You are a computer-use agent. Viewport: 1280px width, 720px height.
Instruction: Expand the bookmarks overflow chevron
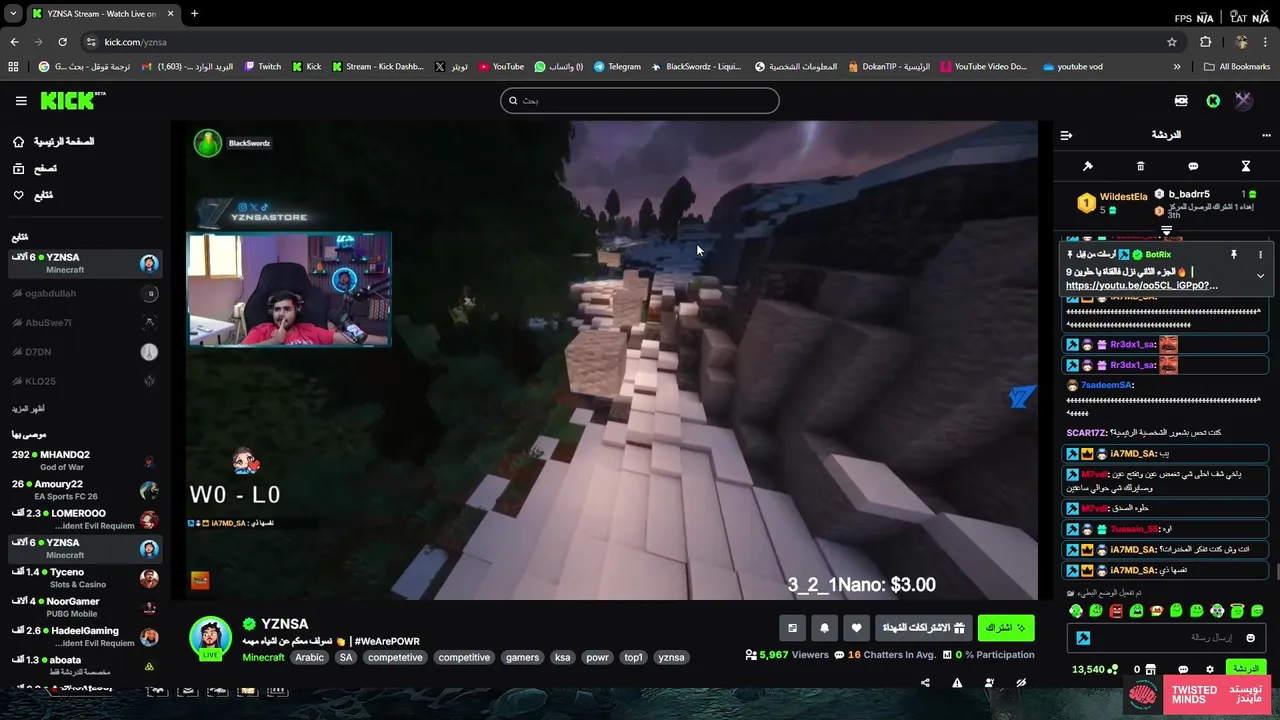tap(1177, 67)
